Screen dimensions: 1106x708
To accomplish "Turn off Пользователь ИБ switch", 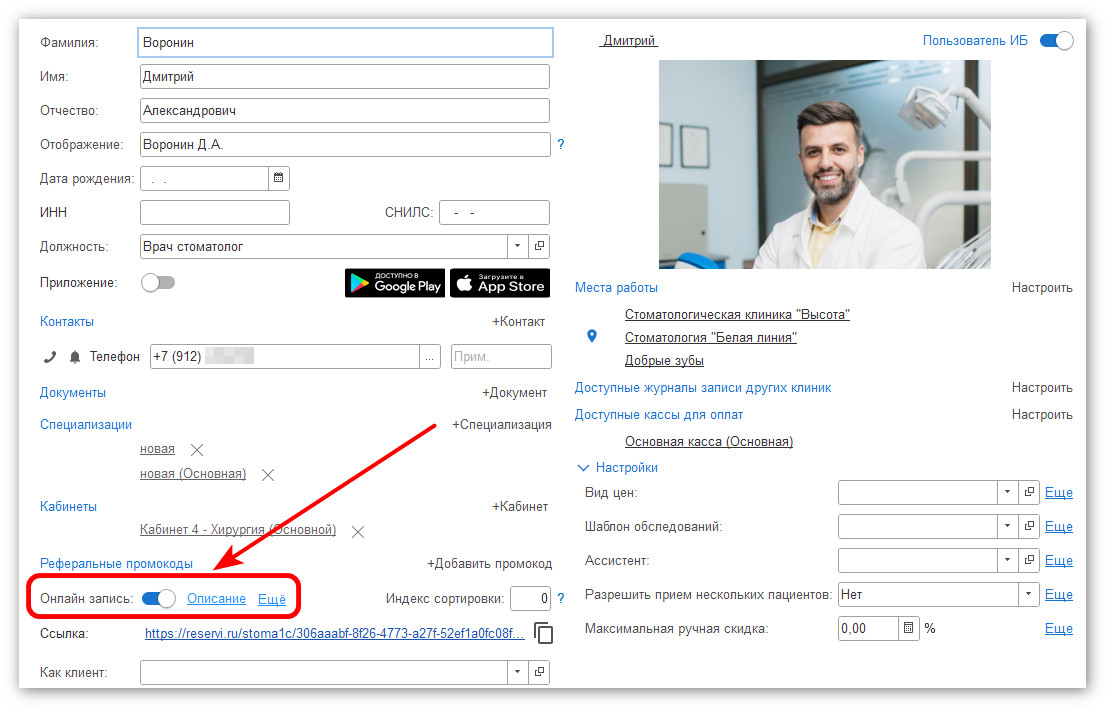I will [1056, 41].
